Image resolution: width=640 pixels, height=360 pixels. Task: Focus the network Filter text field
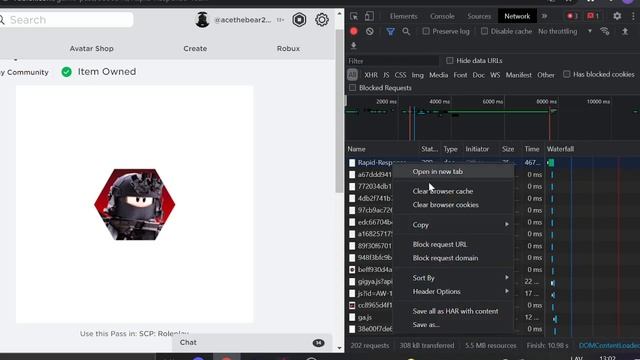tap(392, 61)
